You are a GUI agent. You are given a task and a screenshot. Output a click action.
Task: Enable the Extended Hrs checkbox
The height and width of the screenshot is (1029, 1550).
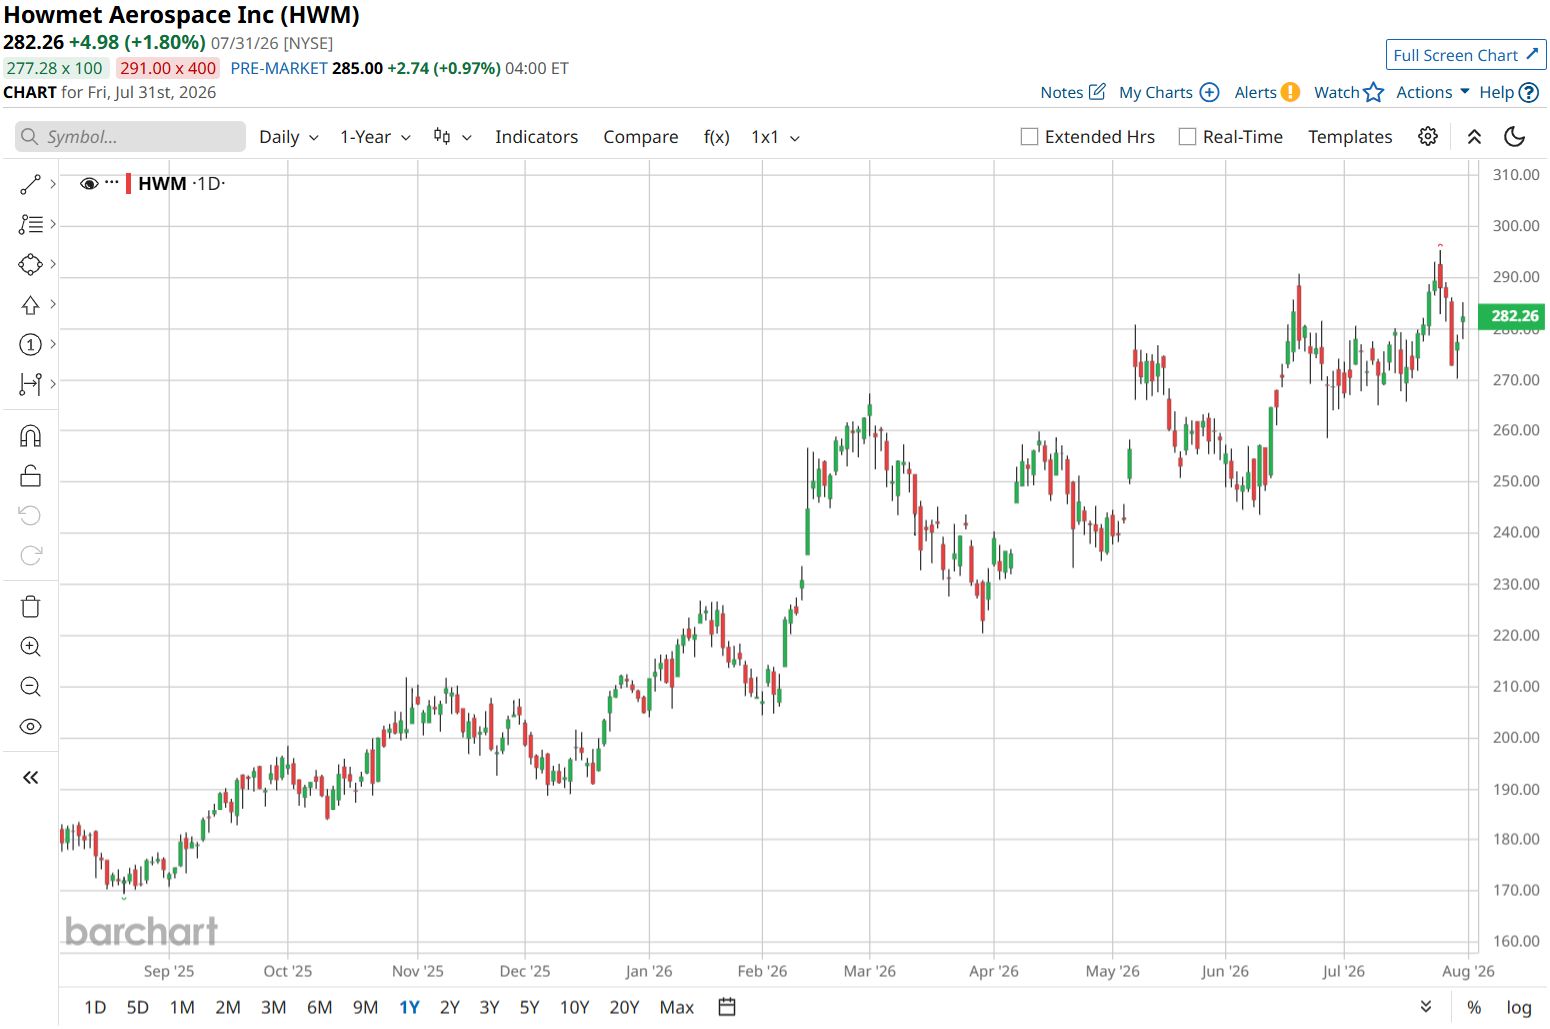coord(1029,137)
